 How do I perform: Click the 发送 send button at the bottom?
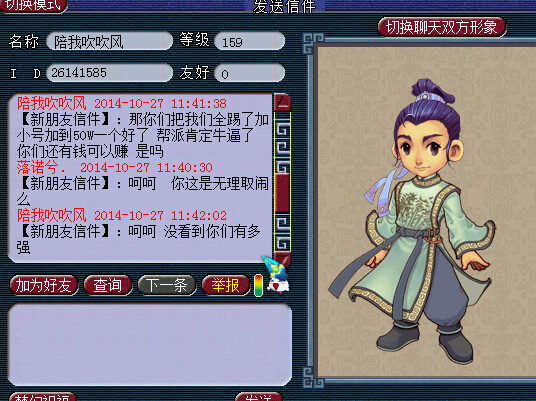pos(259,397)
